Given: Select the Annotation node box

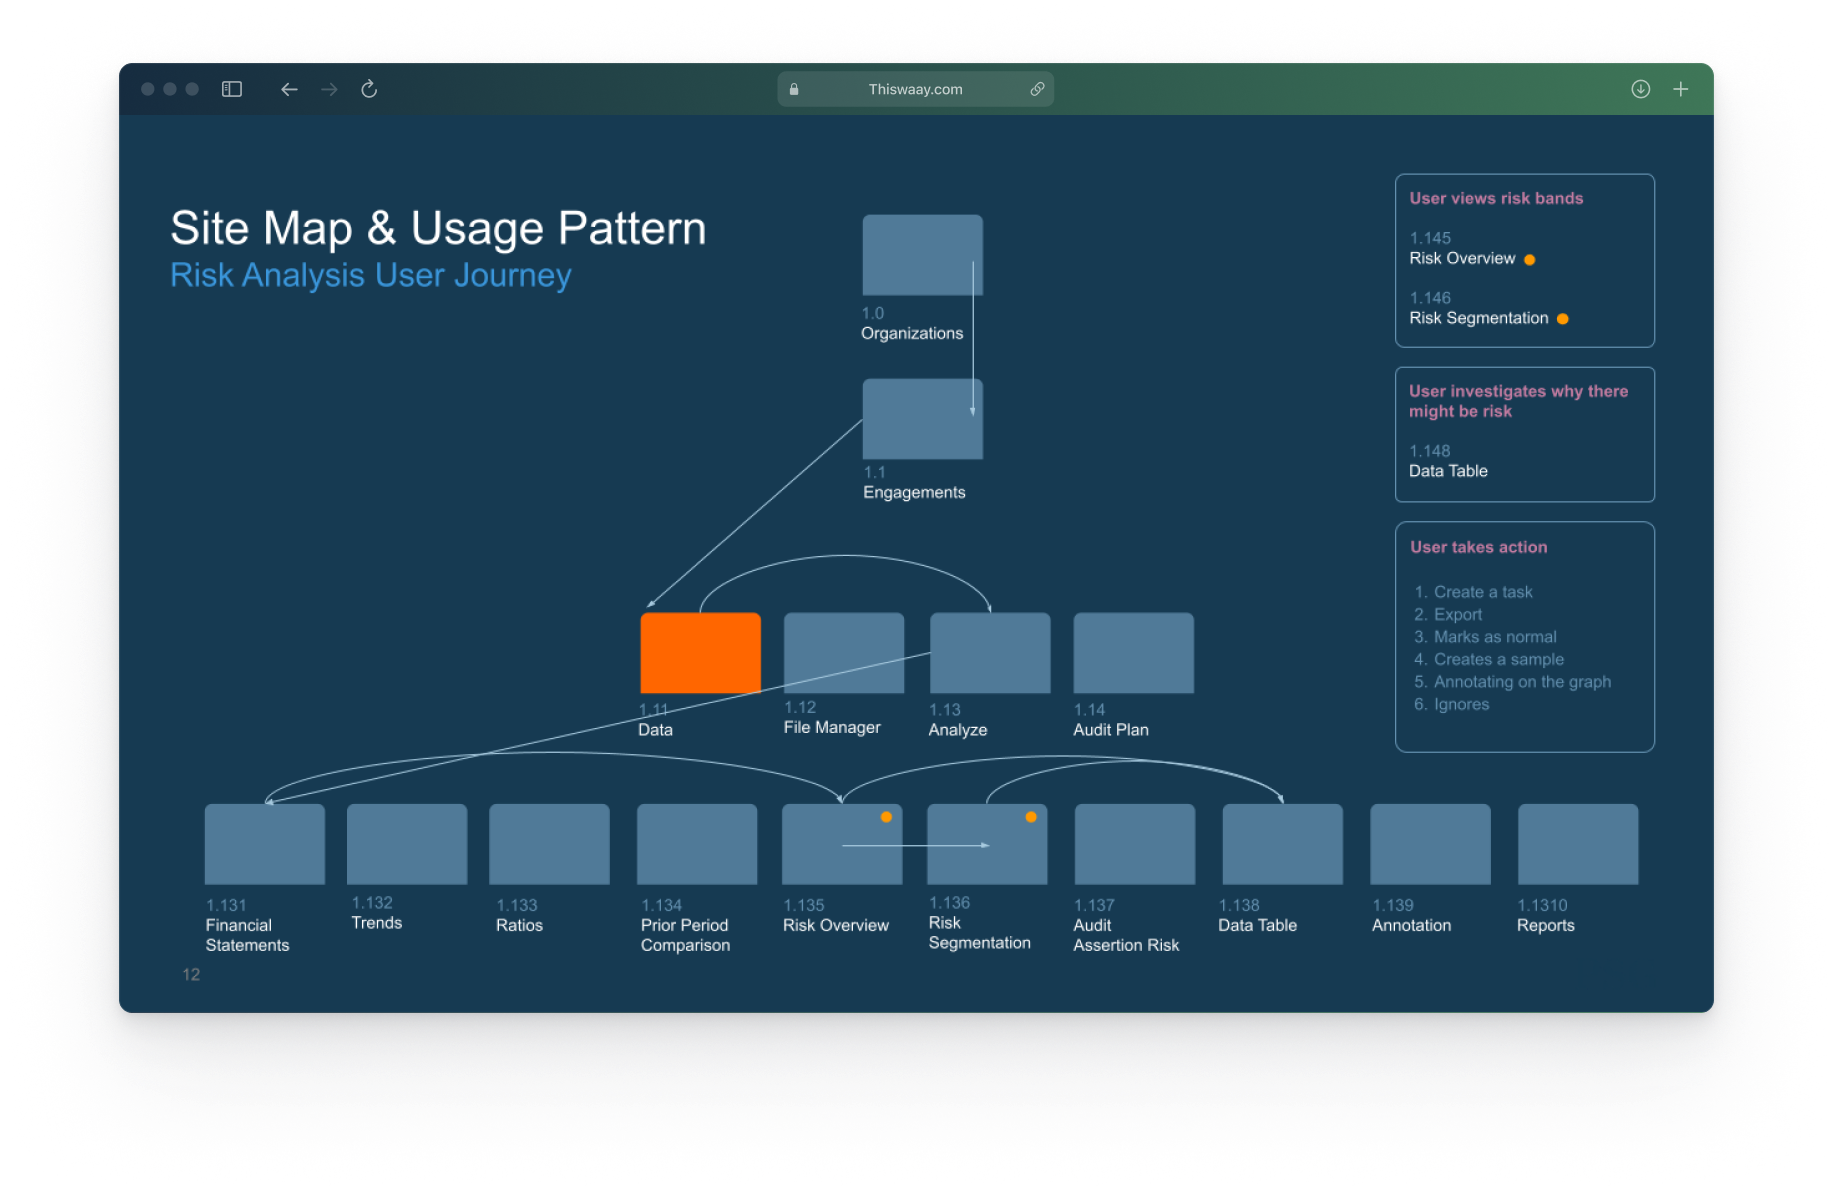Looking at the screenshot, I should [x=1430, y=844].
